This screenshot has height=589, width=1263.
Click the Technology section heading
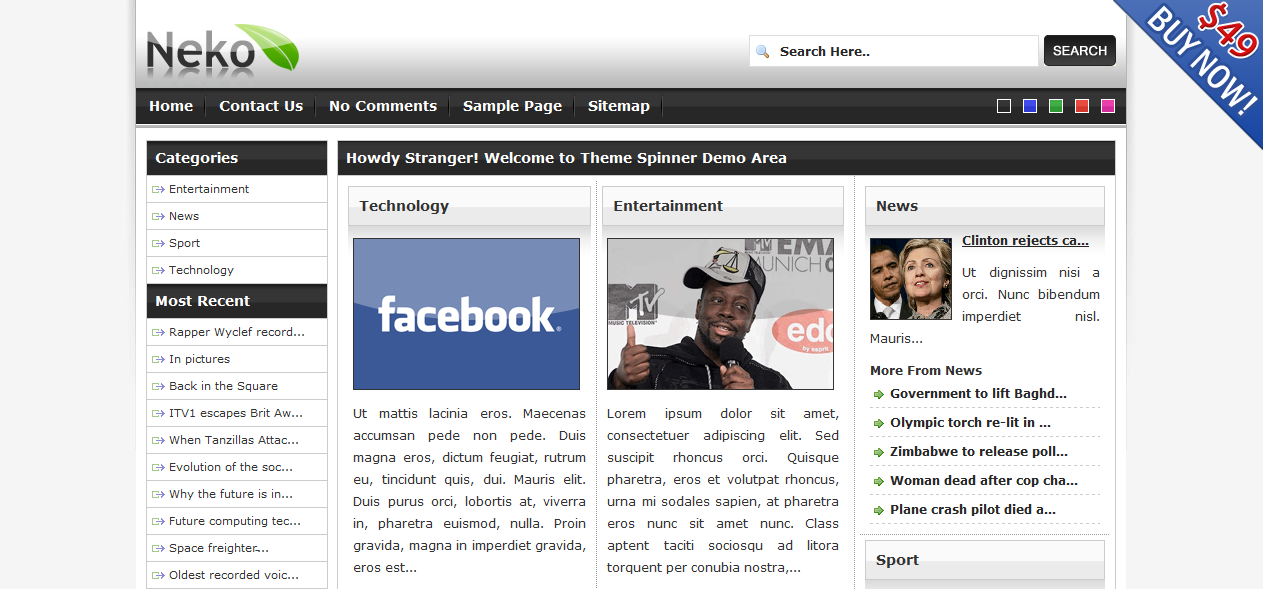(404, 206)
